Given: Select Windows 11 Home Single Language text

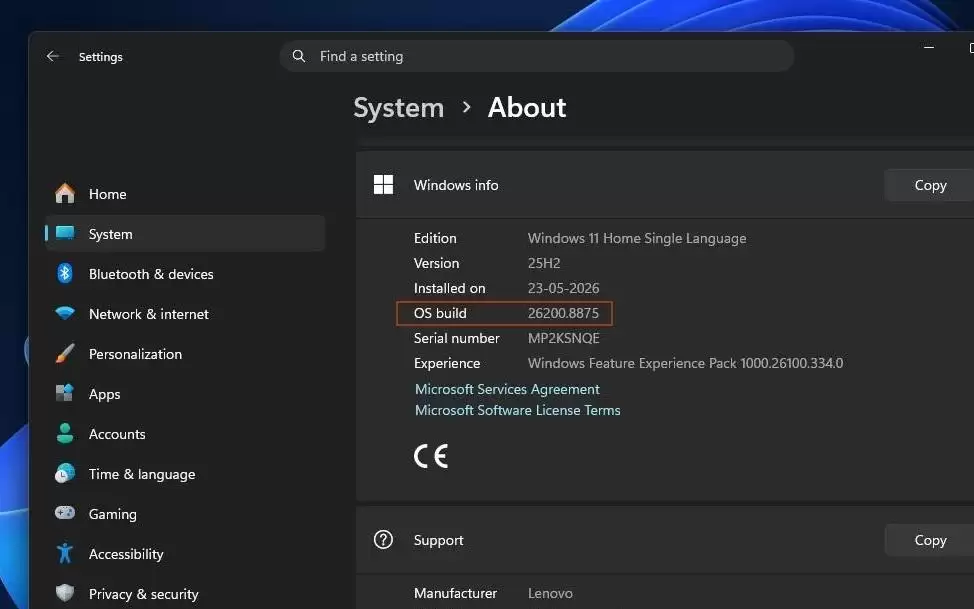Looking at the screenshot, I should [x=637, y=238].
